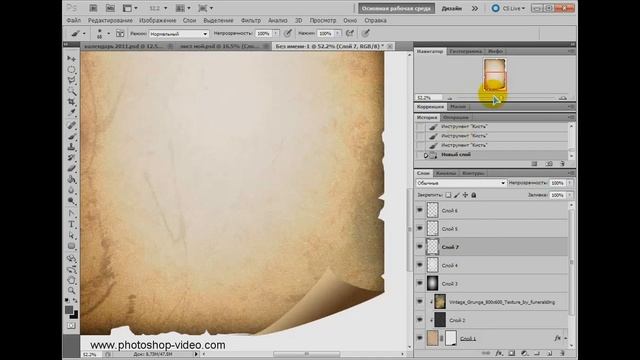Open brush preset picker arrow
The image size is (640, 360).
point(108,33)
